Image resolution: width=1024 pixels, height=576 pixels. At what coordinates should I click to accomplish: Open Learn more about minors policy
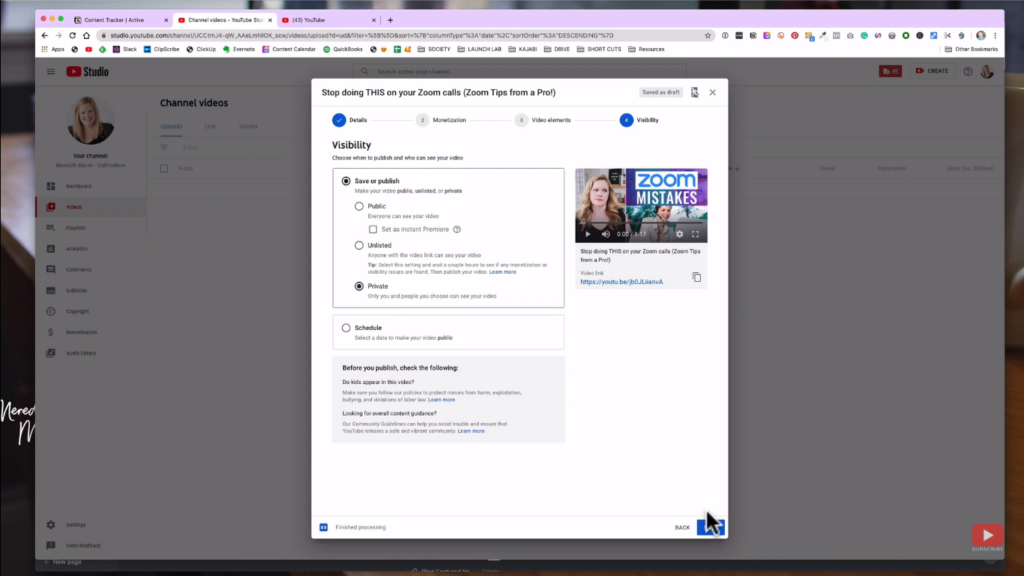[x=441, y=400]
